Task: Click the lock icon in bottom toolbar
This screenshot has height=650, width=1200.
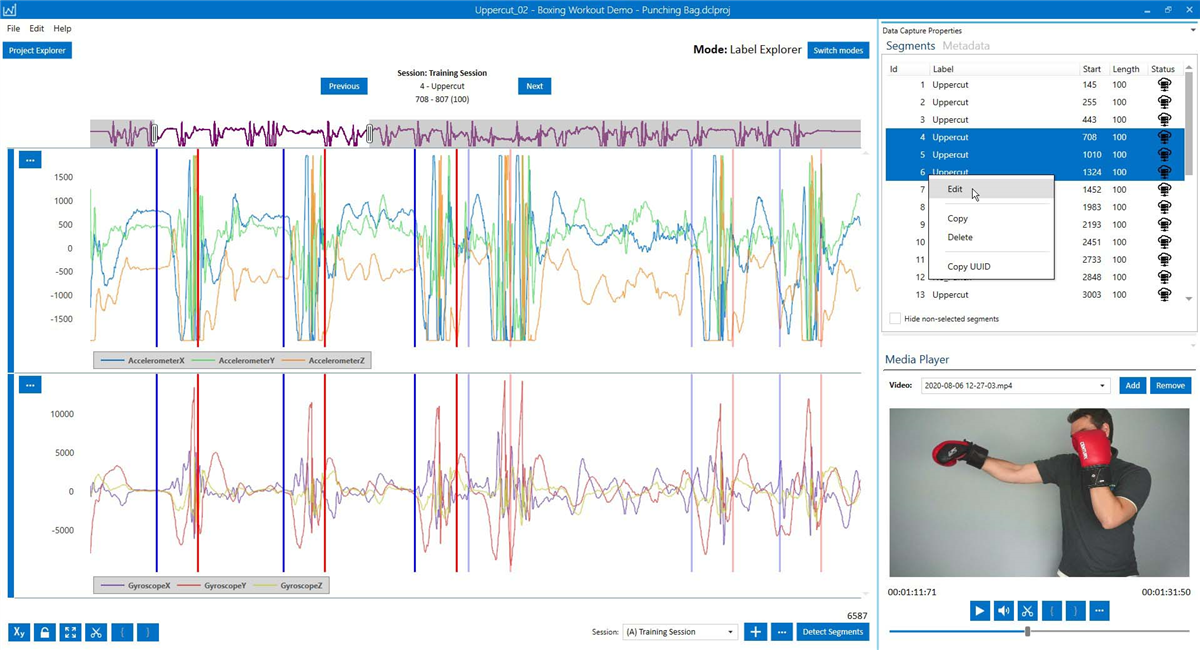Action: [x=44, y=632]
